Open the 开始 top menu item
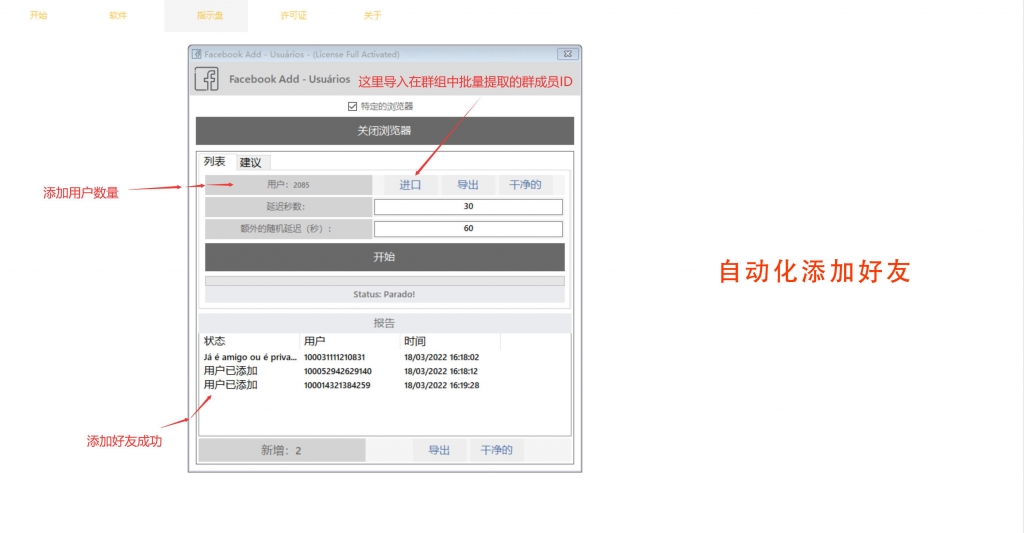This screenshot has width=1024, height=533. click(x=39, y=15)
